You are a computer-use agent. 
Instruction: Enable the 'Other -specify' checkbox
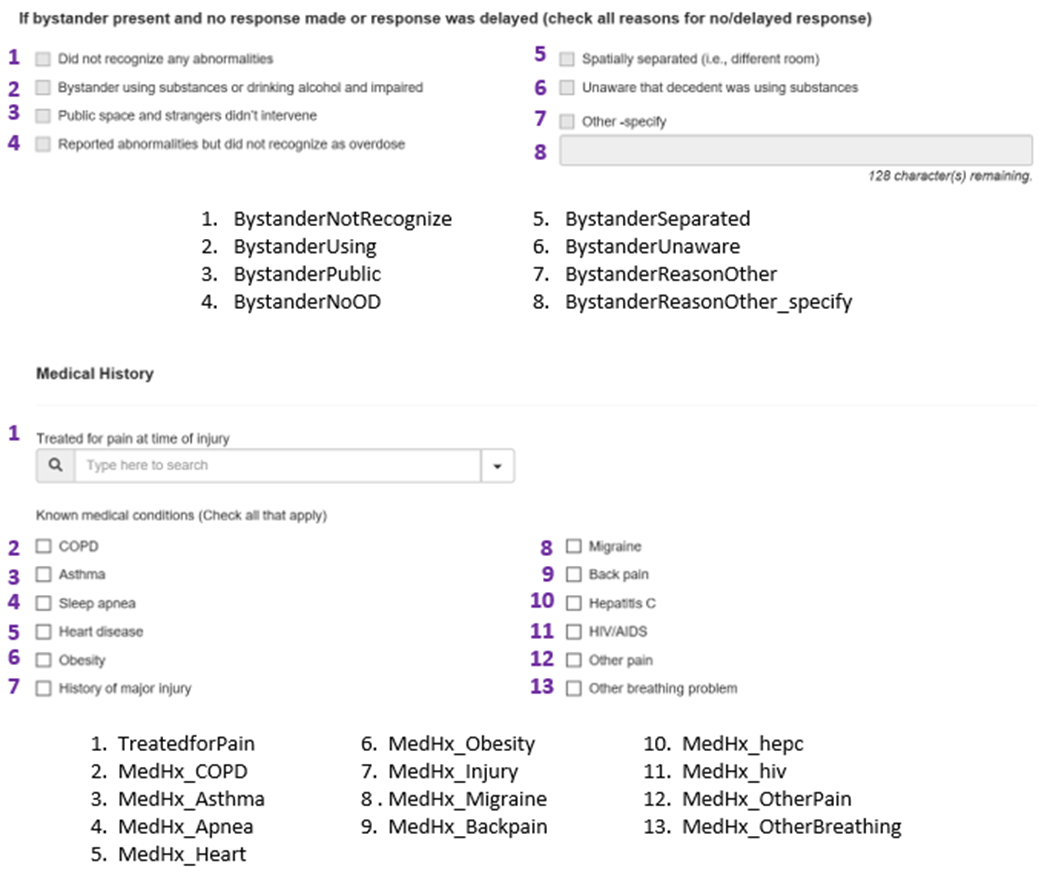tap(567, 121)
